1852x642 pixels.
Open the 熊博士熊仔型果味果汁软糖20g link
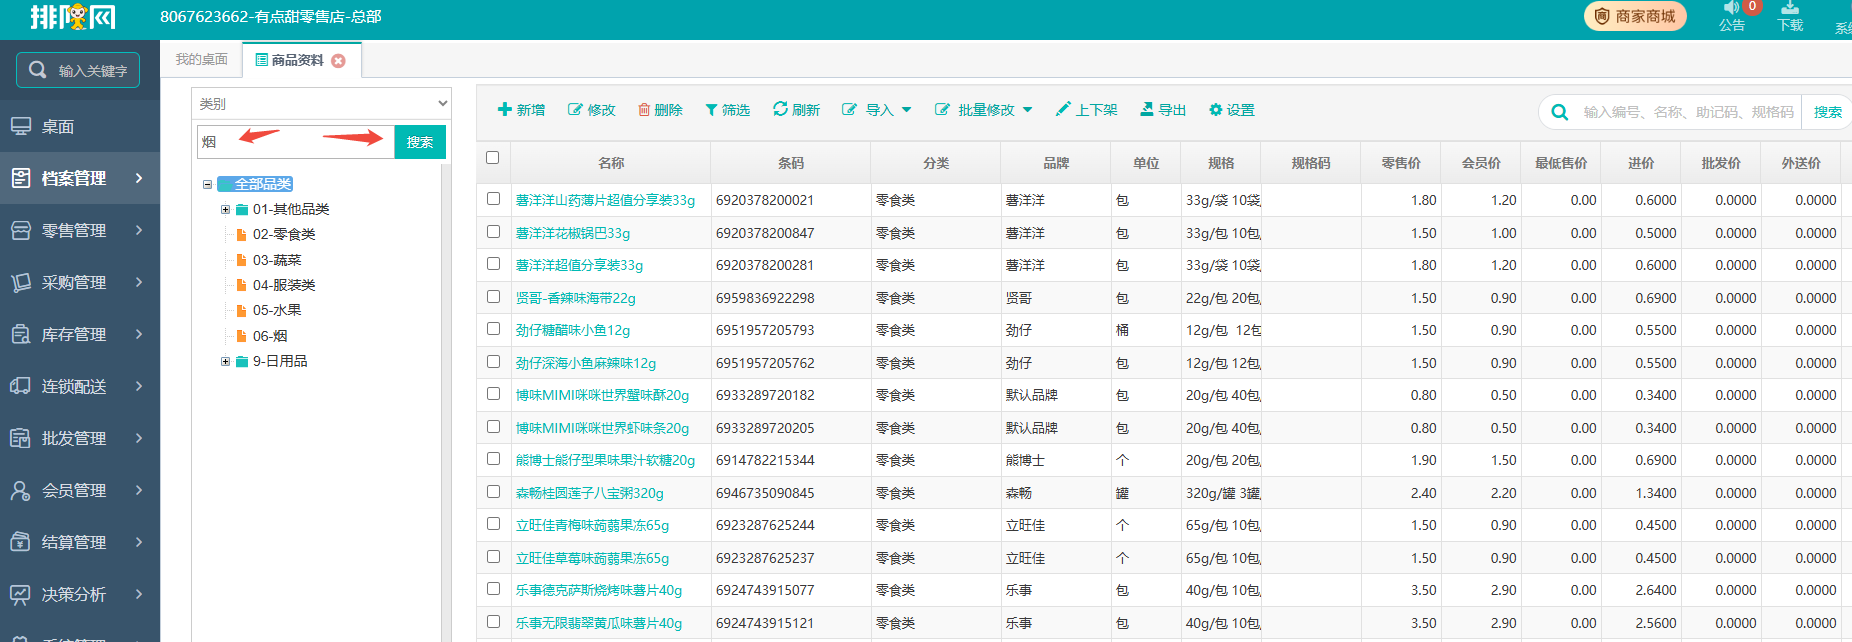[605, 460]
